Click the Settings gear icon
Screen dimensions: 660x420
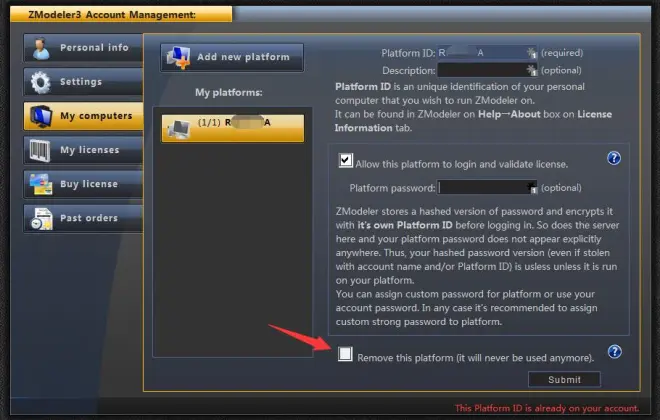tap(41, 82)
